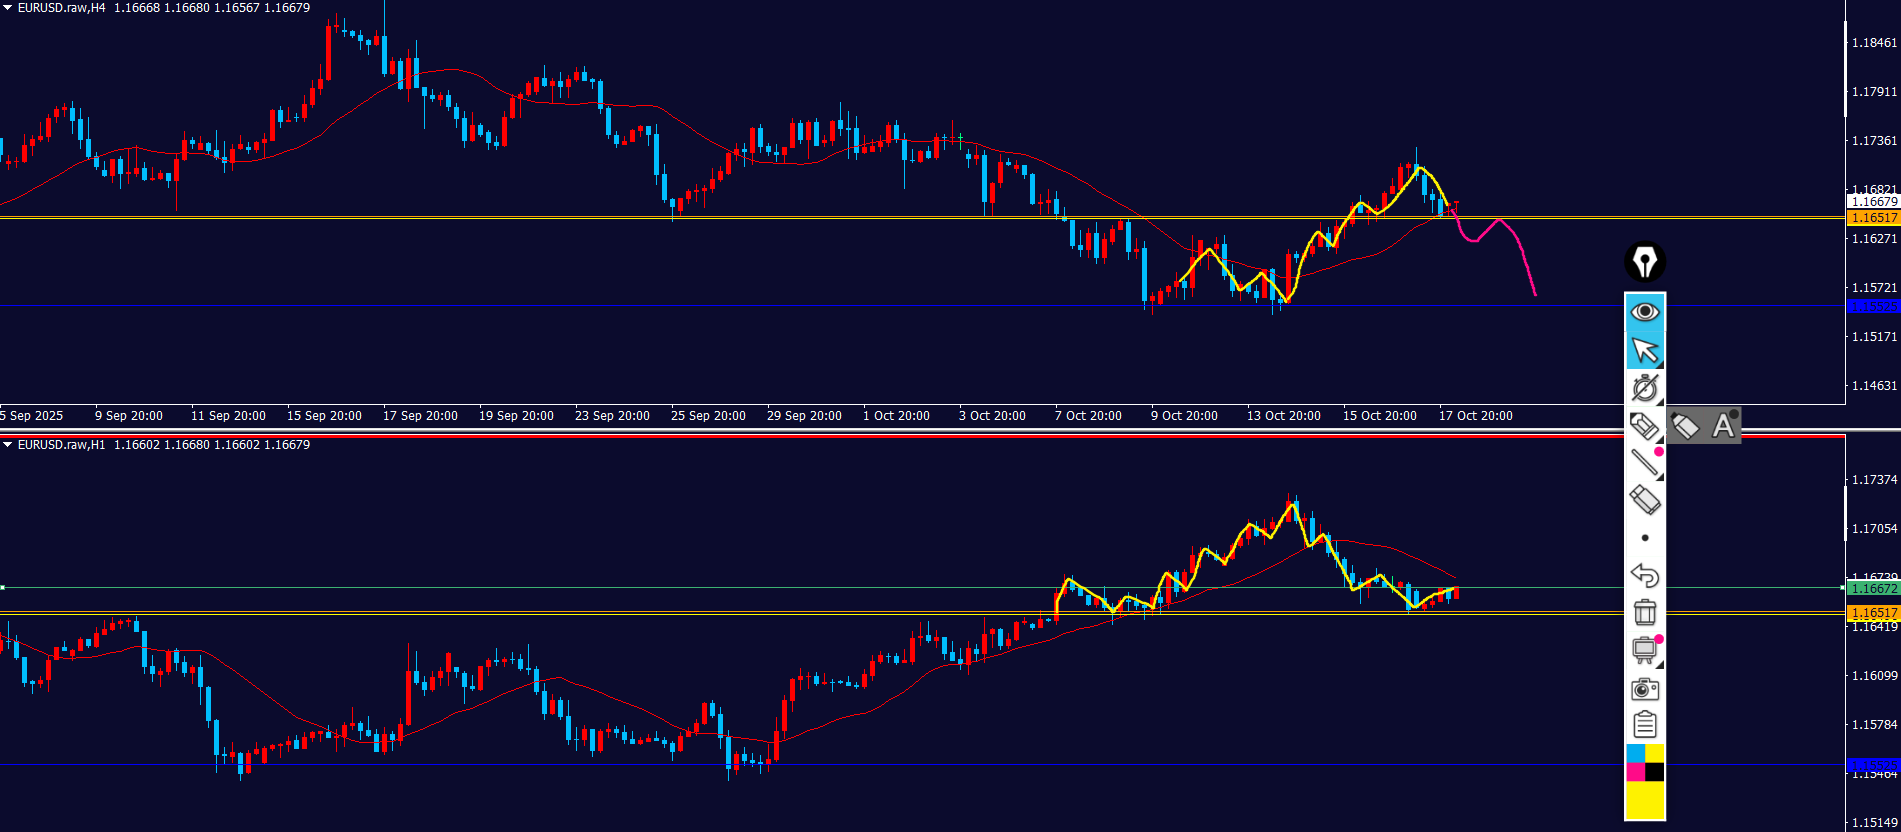Click the clipboard icon in the toolbar
Screen dimensions: 1901x832
1645,724
